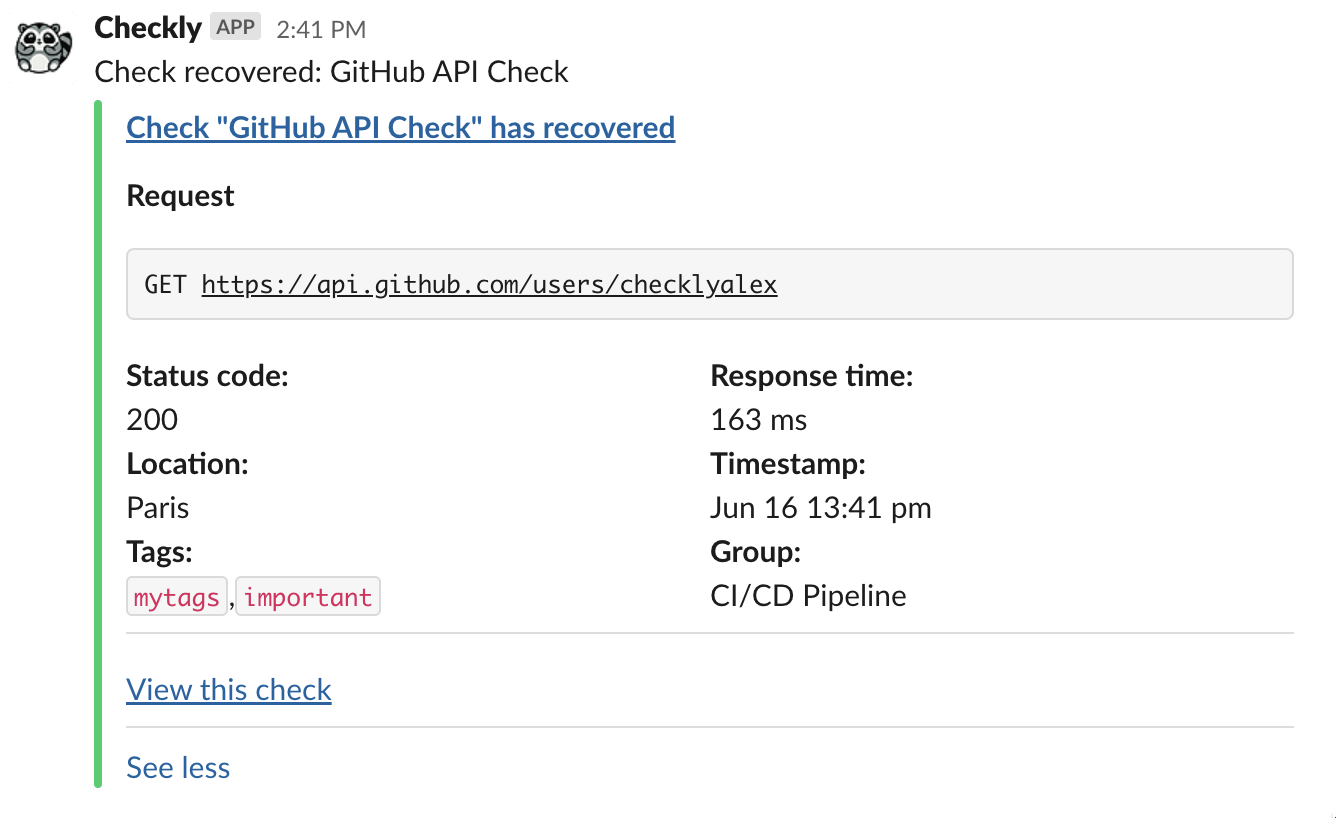Click the 'mytags' tag chip
The image size is (1336, 818).
(176, 595)
